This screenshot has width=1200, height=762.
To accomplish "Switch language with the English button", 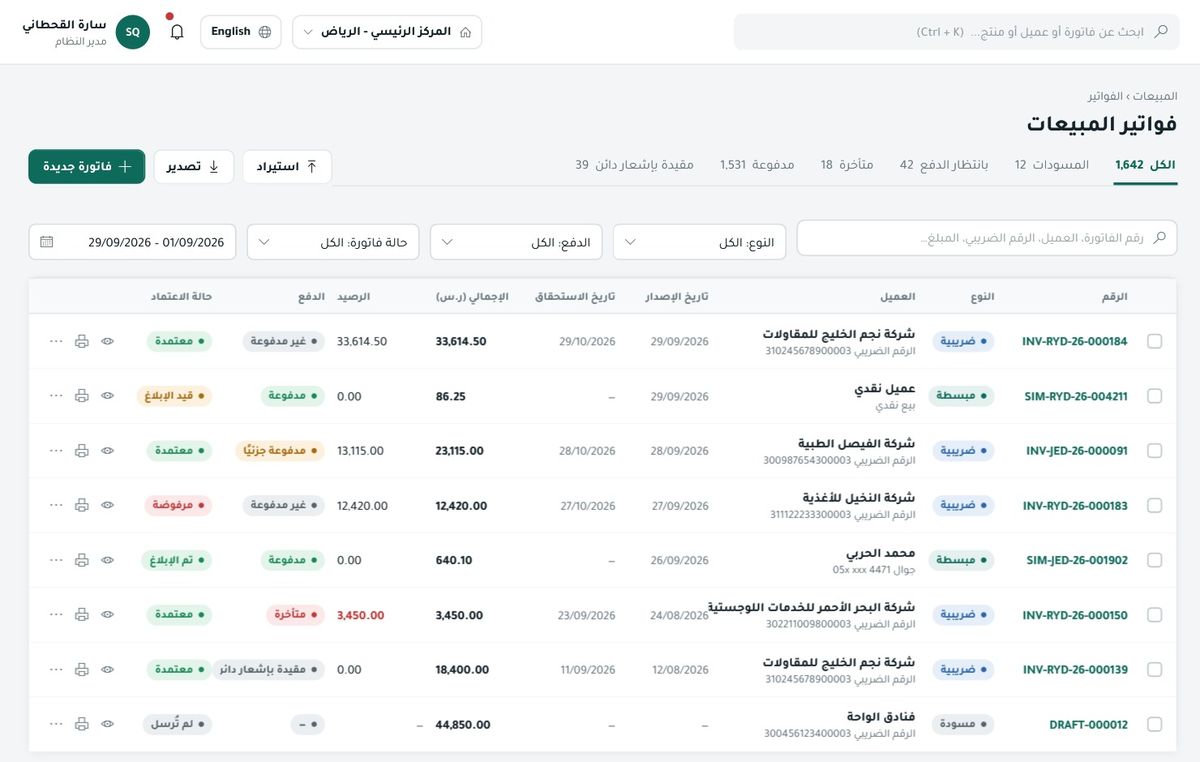I will [241, 32].
